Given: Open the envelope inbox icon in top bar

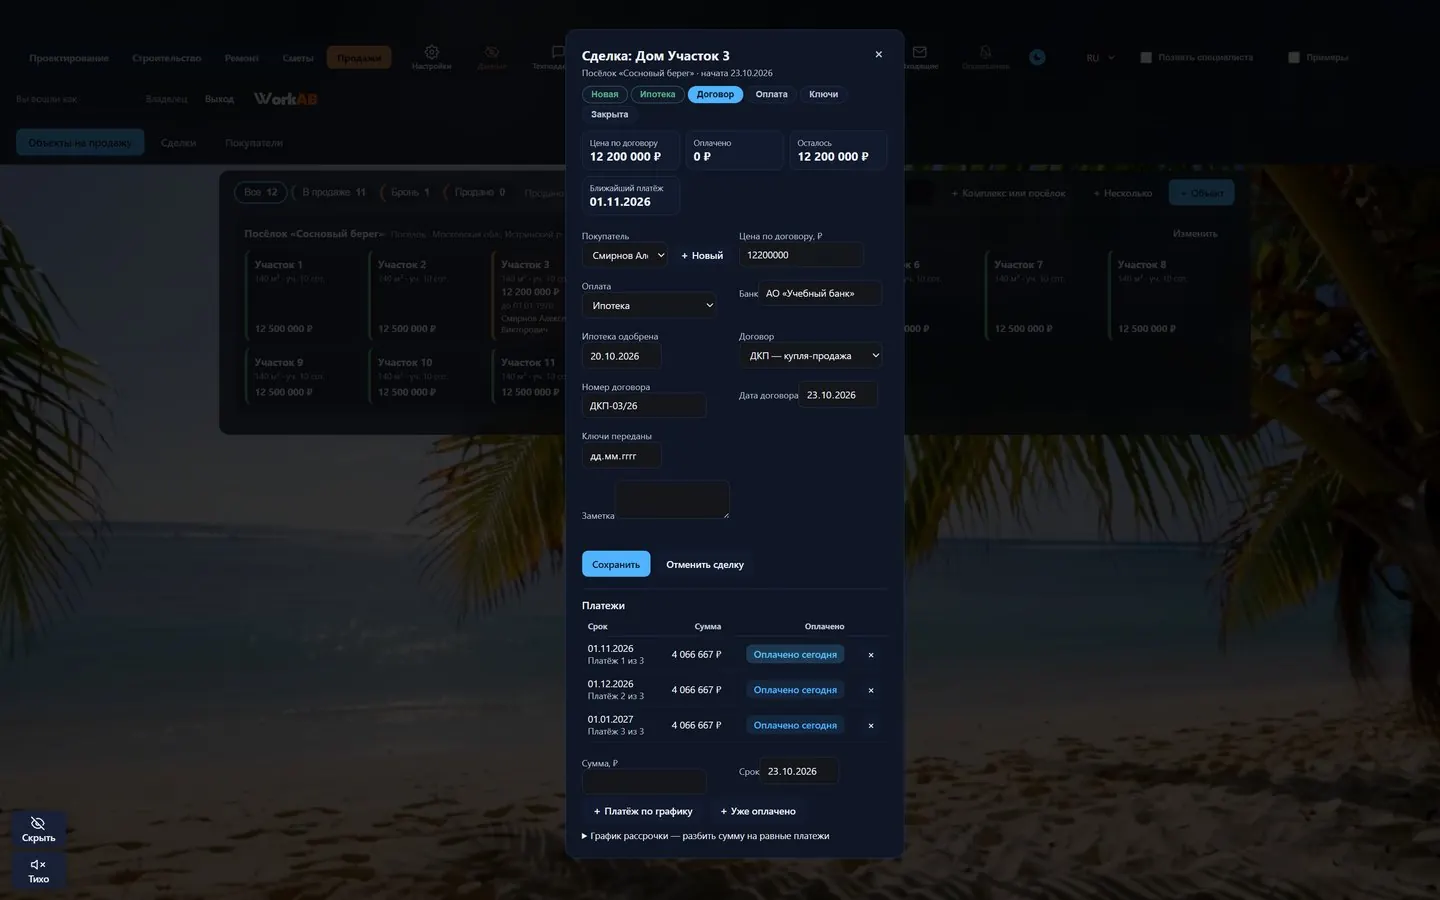Looking at the screenshot, I should 919,52.
